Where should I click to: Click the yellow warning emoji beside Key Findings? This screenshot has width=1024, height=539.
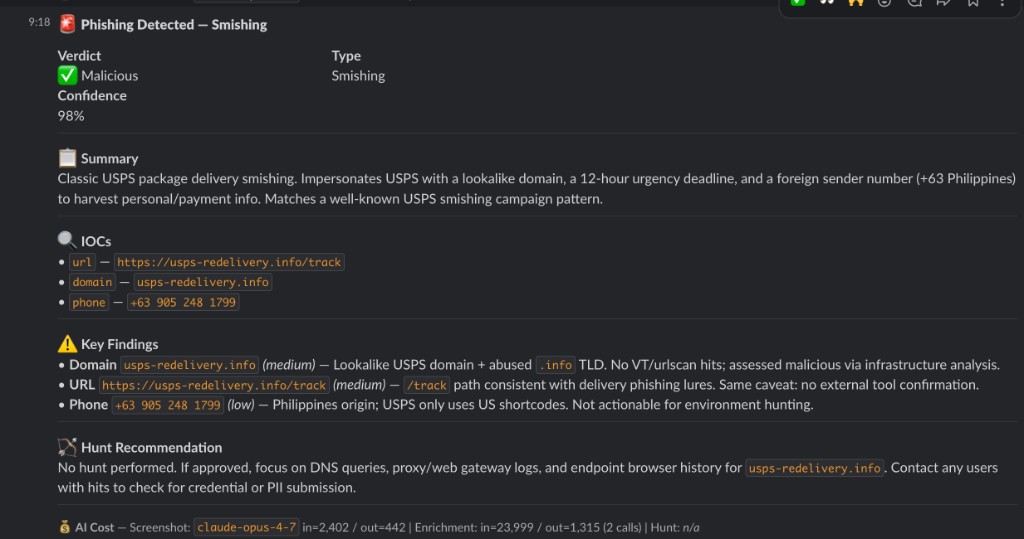click(67, 344)
